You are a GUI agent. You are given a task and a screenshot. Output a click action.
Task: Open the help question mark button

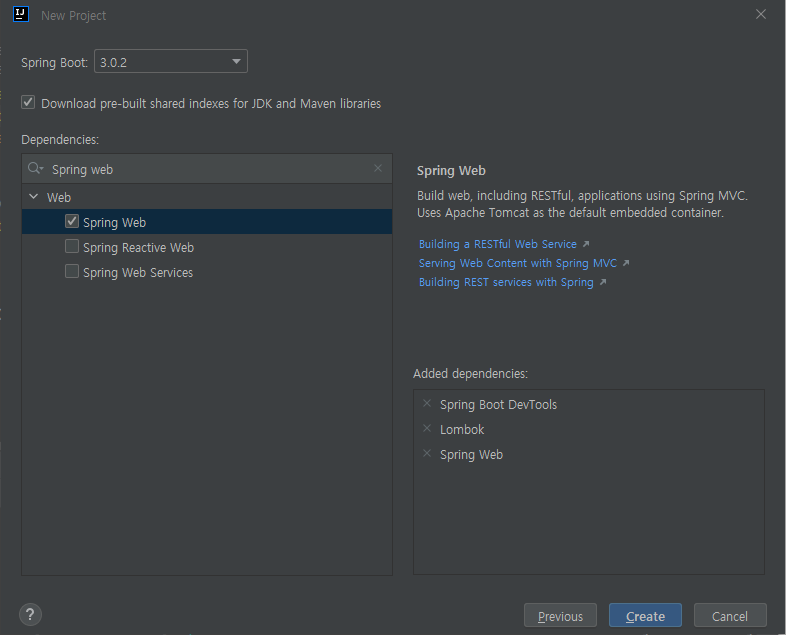tap(30, 614)
